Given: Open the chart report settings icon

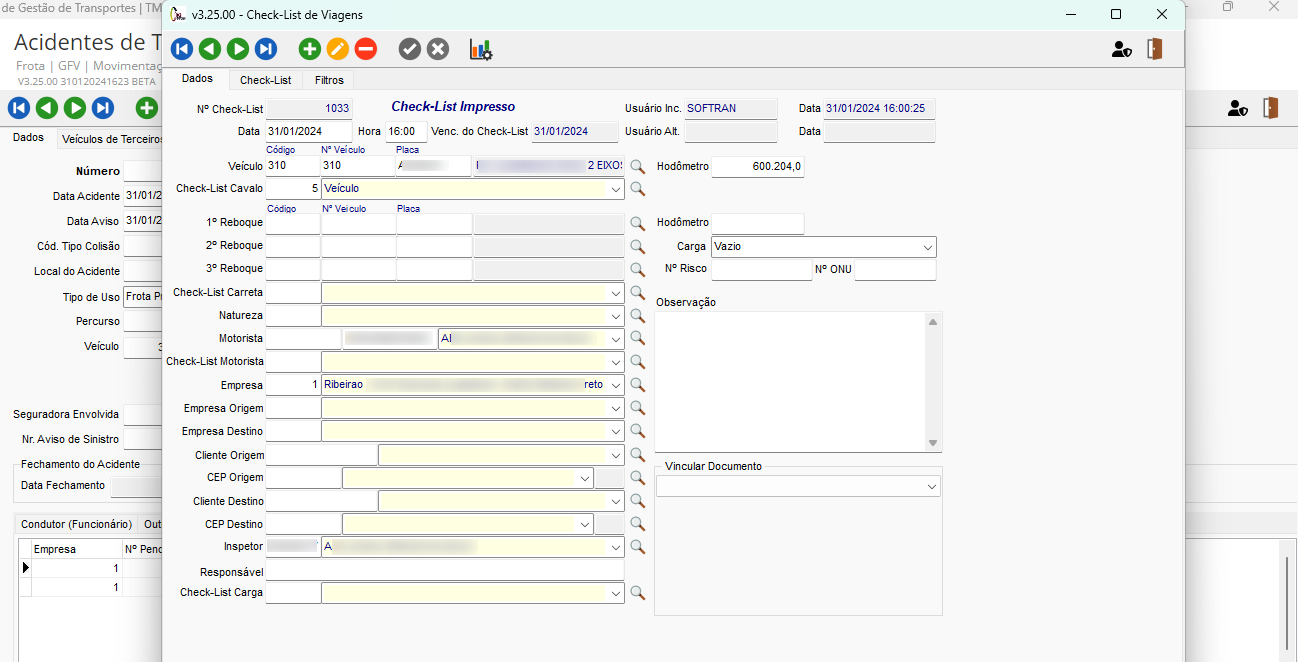Looking at the screenshot, I should click(x=481, y=49).
